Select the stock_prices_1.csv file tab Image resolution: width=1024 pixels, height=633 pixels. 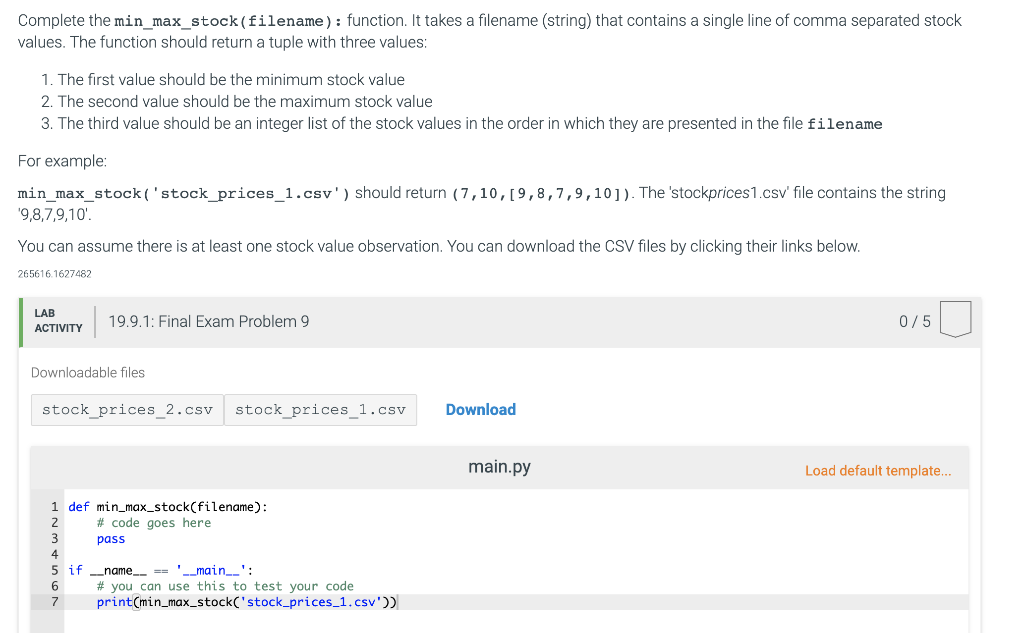320,410
